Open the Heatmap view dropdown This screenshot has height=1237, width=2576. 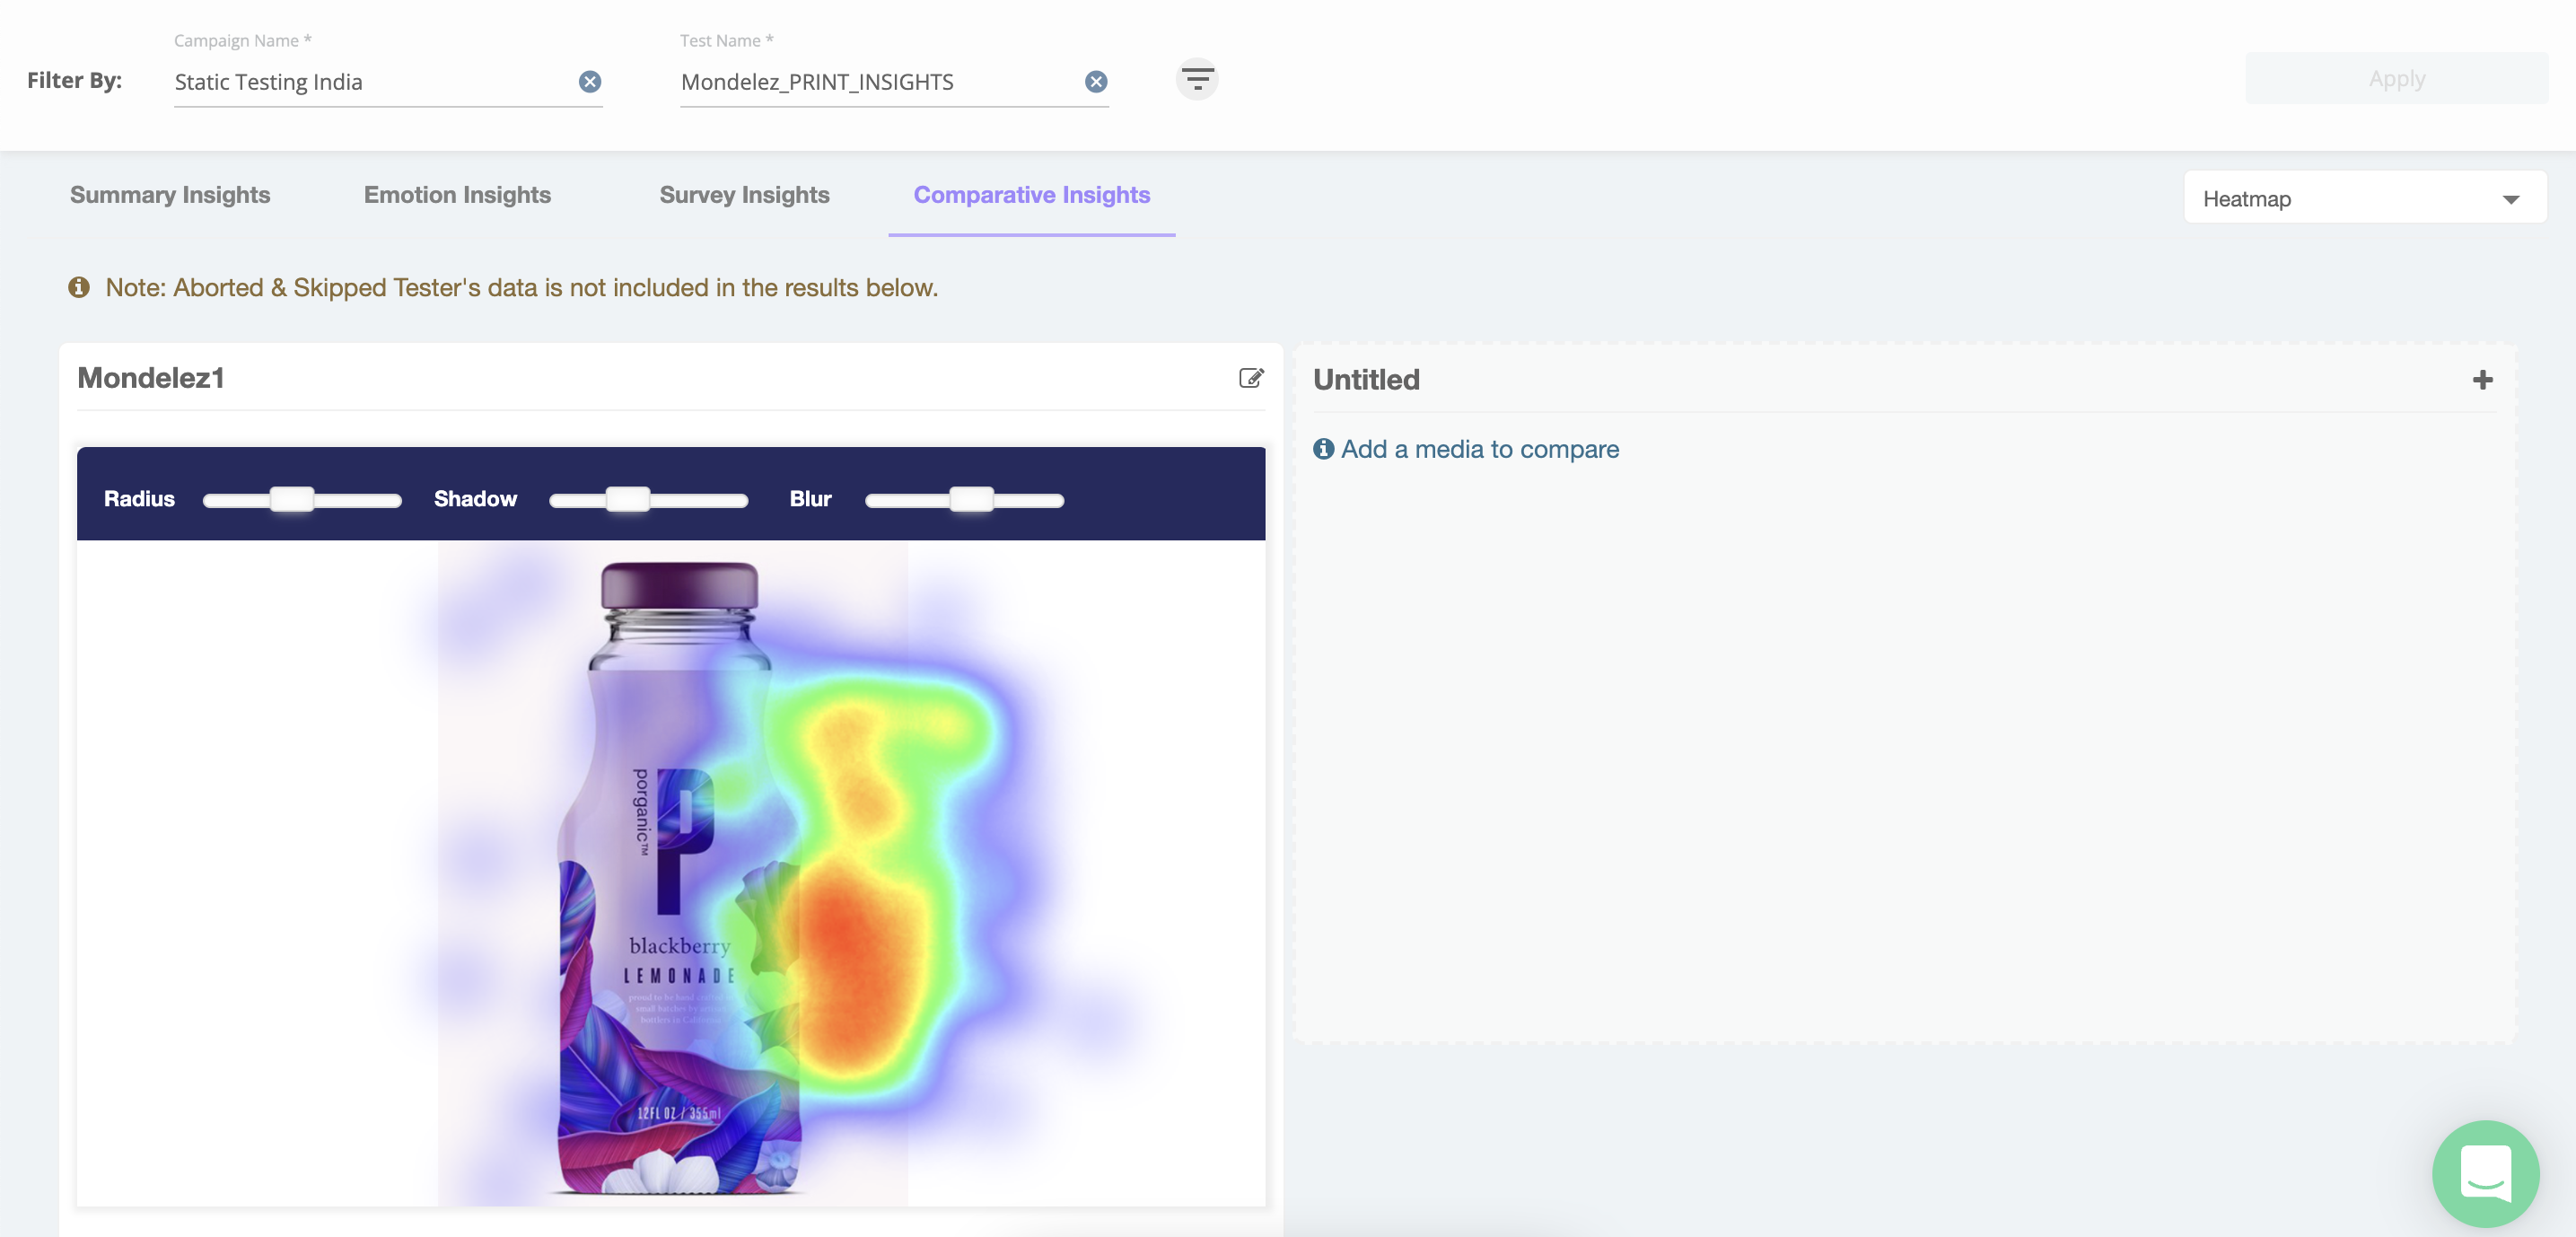coord(2365,198)
